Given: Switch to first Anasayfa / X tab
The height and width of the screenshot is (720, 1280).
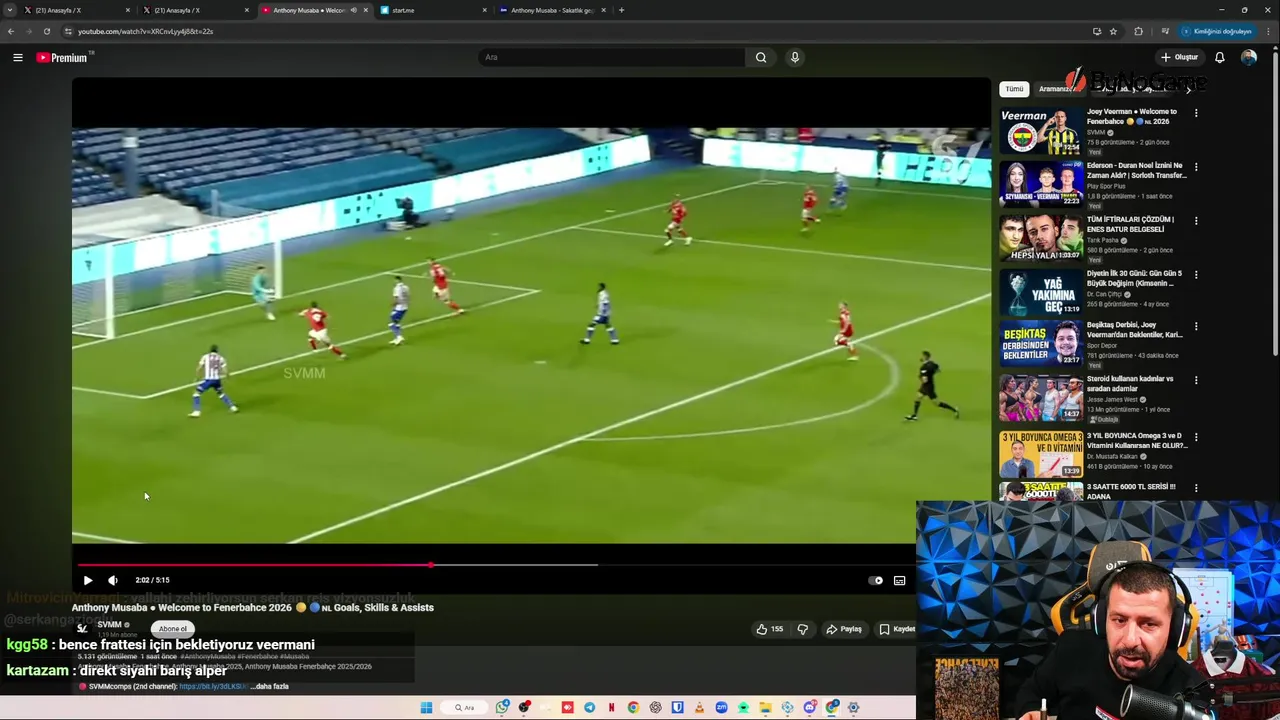Looking at the screenshot, I should point(76,10).
